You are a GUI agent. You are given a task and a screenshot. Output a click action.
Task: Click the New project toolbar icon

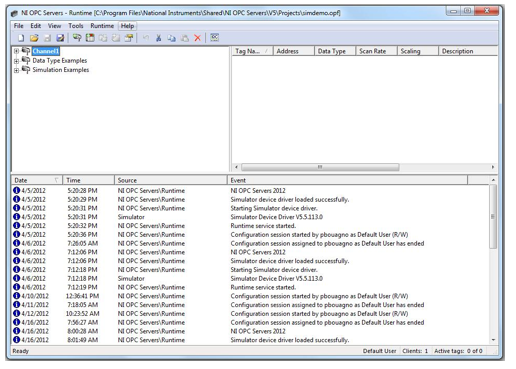21,38
